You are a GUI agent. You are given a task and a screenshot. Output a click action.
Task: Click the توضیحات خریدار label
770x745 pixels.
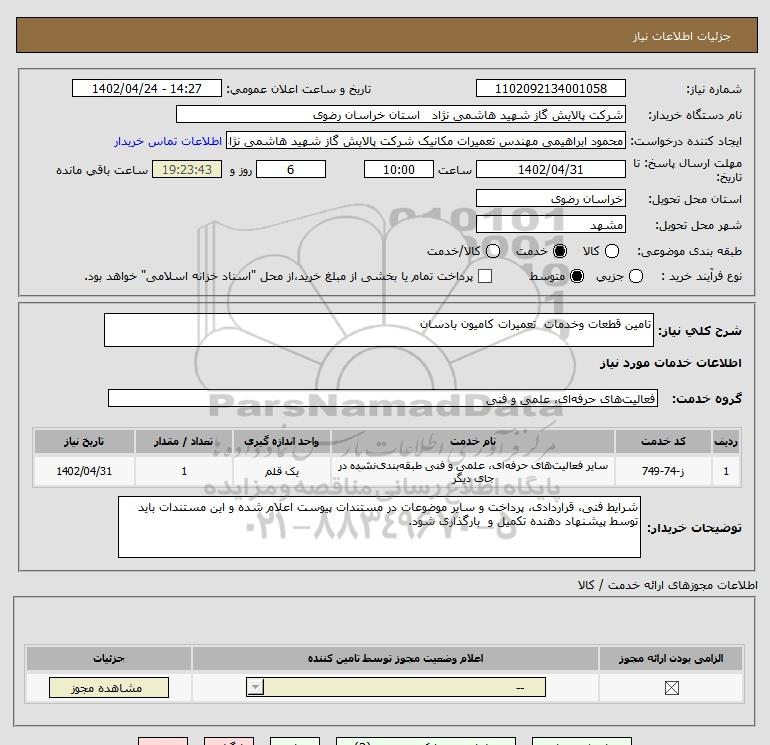[x=694, y=528]
